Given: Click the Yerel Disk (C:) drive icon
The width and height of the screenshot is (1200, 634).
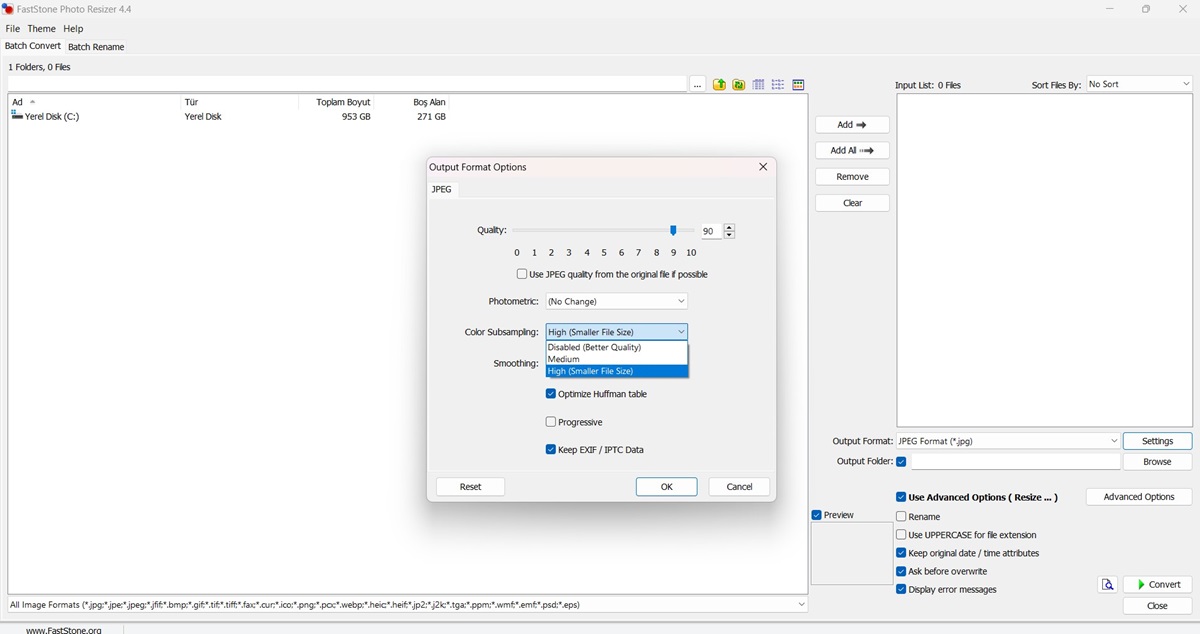Looking at the screenshot, I should tap(17, 117).
